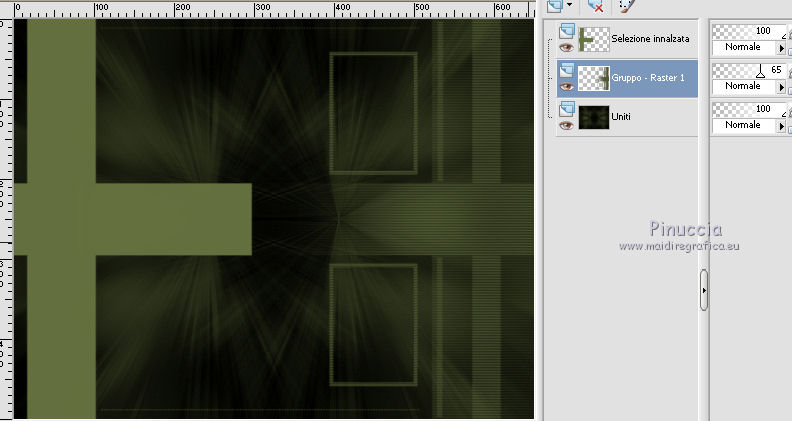The width and height of the screenshot is (792, 421).
Task: Open the New Layer dropdown arrow
Action: pyautogui.click(x=570, y=5)
